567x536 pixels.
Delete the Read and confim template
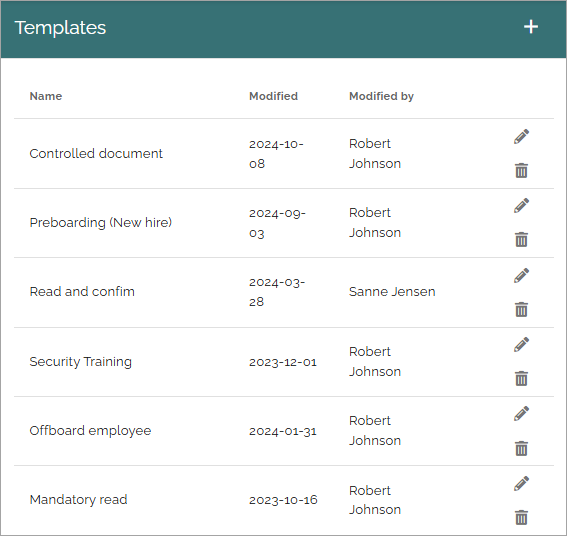521,310
